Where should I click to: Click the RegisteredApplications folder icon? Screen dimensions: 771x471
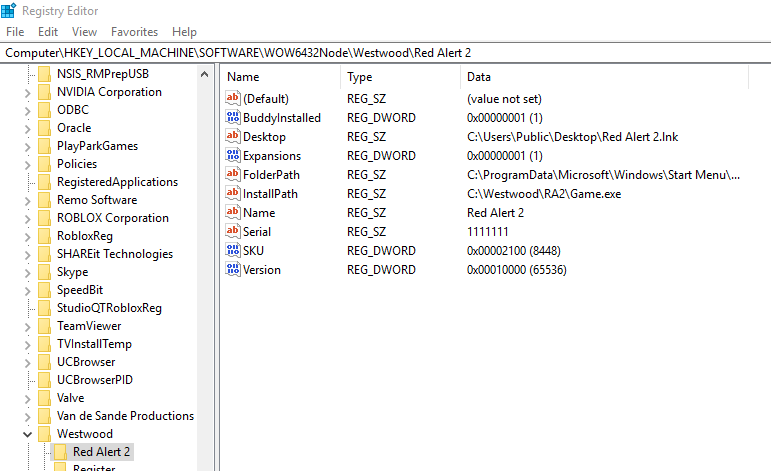[44, 182]
